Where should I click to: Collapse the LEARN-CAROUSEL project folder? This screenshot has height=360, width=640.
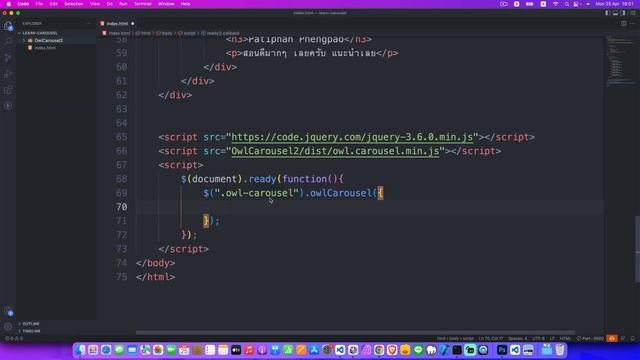point(40,33)
